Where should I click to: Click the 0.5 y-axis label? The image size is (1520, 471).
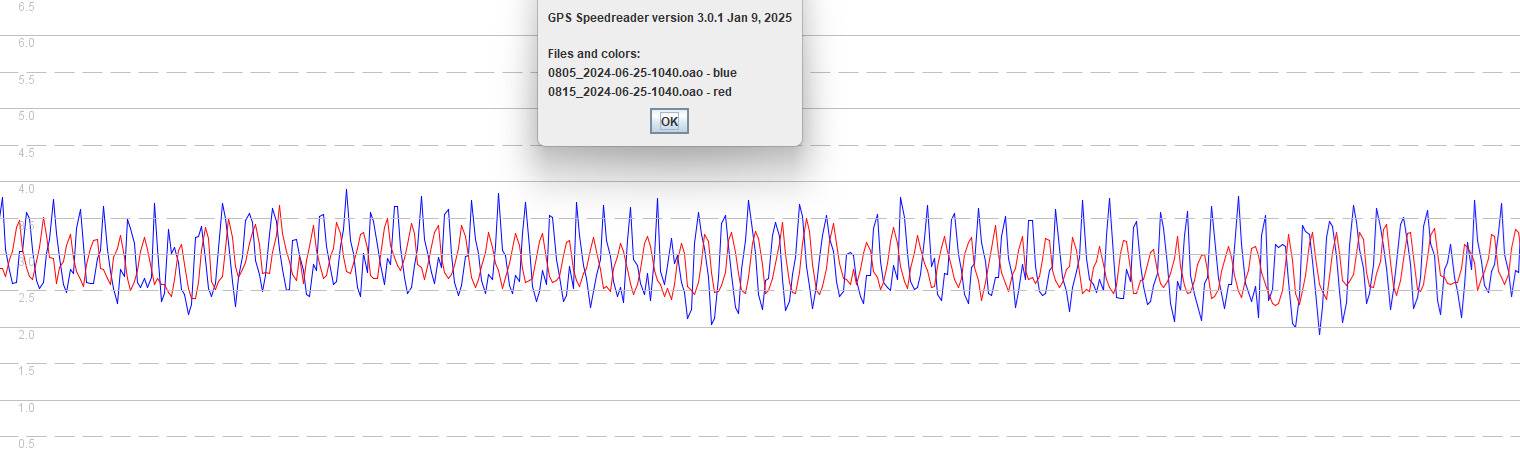pyautogui.click(x=26, y=444)
